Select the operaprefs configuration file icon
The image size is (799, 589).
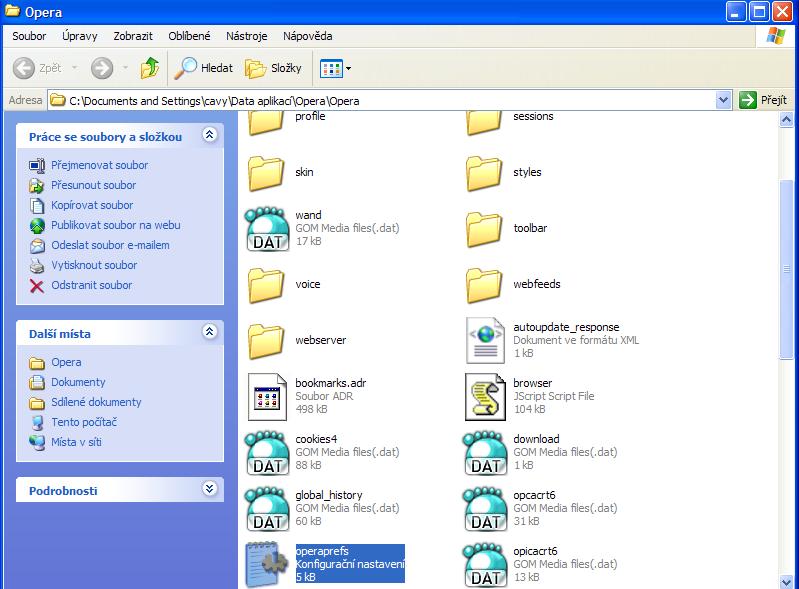267,564
